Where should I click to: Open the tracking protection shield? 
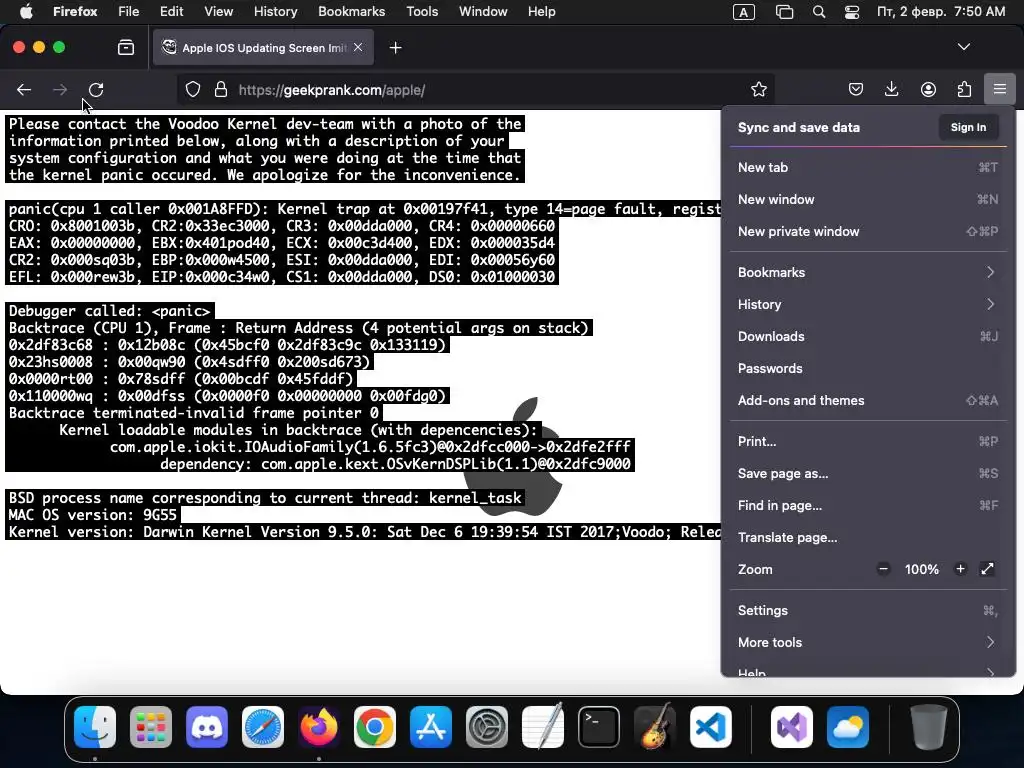(193, 89)
